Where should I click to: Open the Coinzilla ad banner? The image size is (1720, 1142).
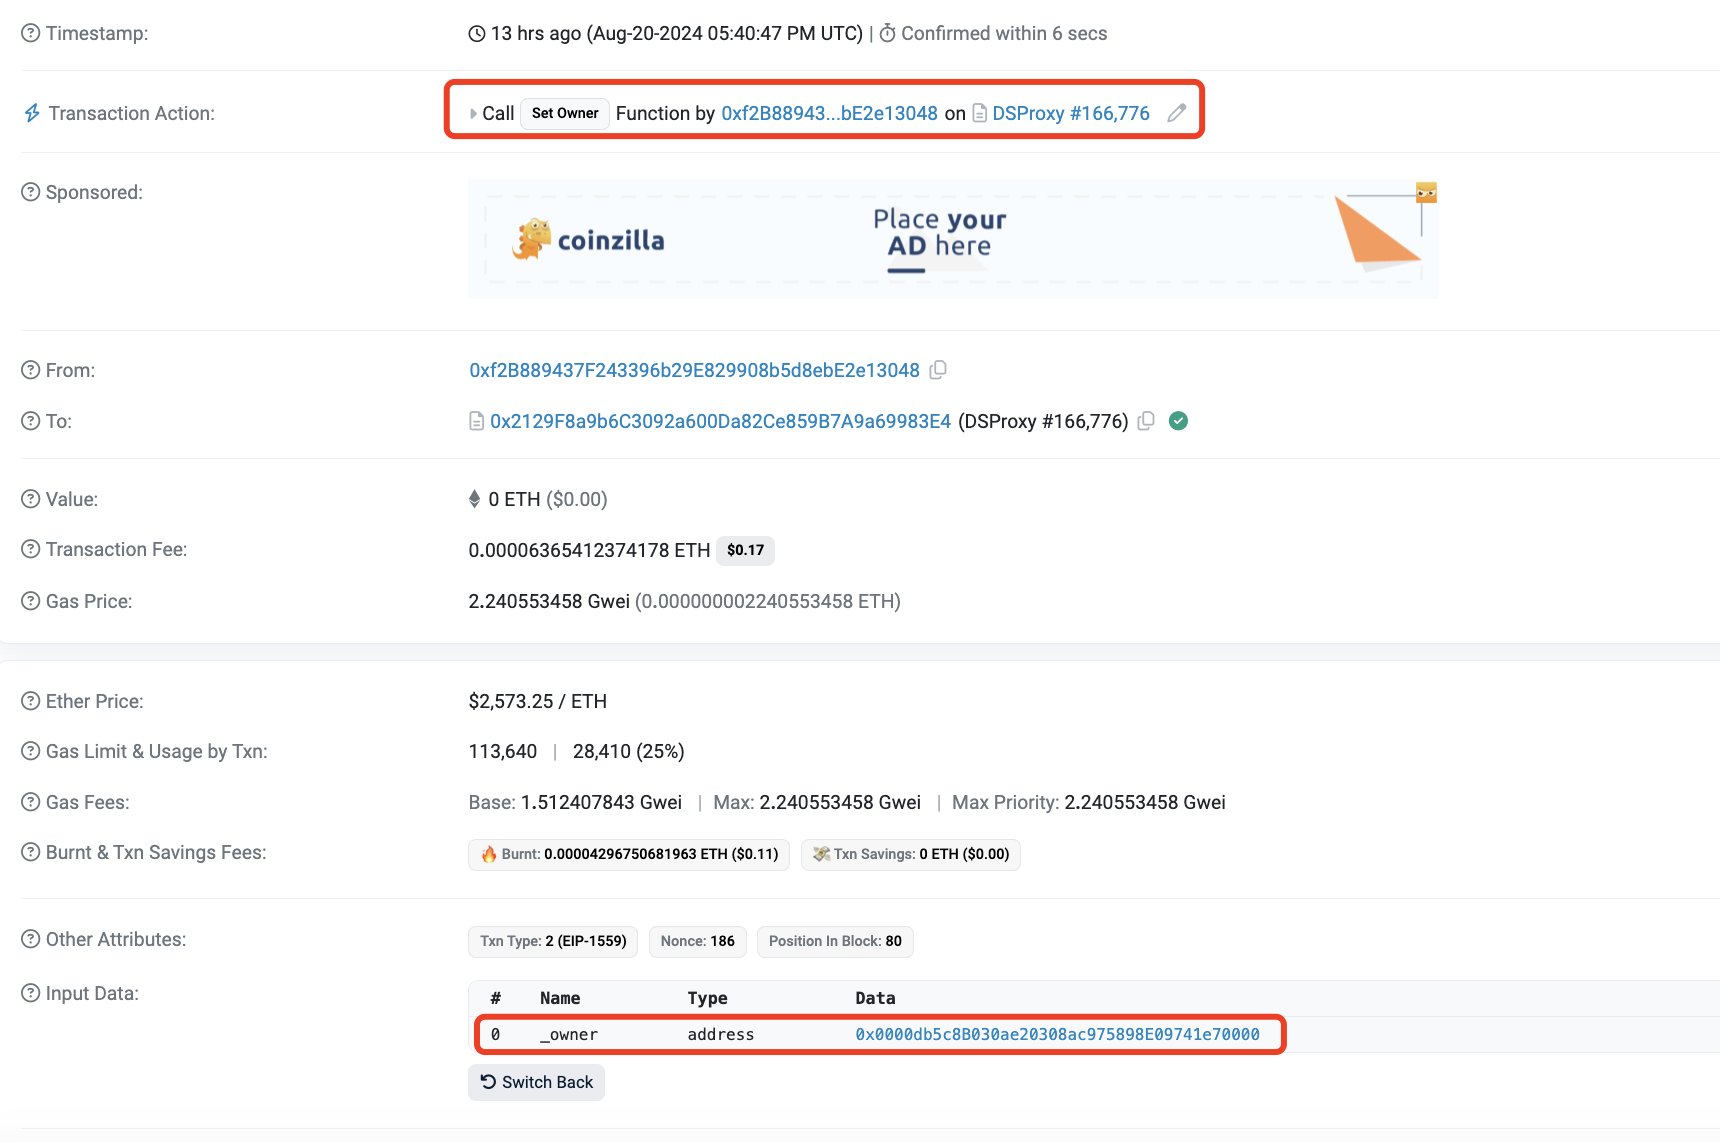(953, 239)
